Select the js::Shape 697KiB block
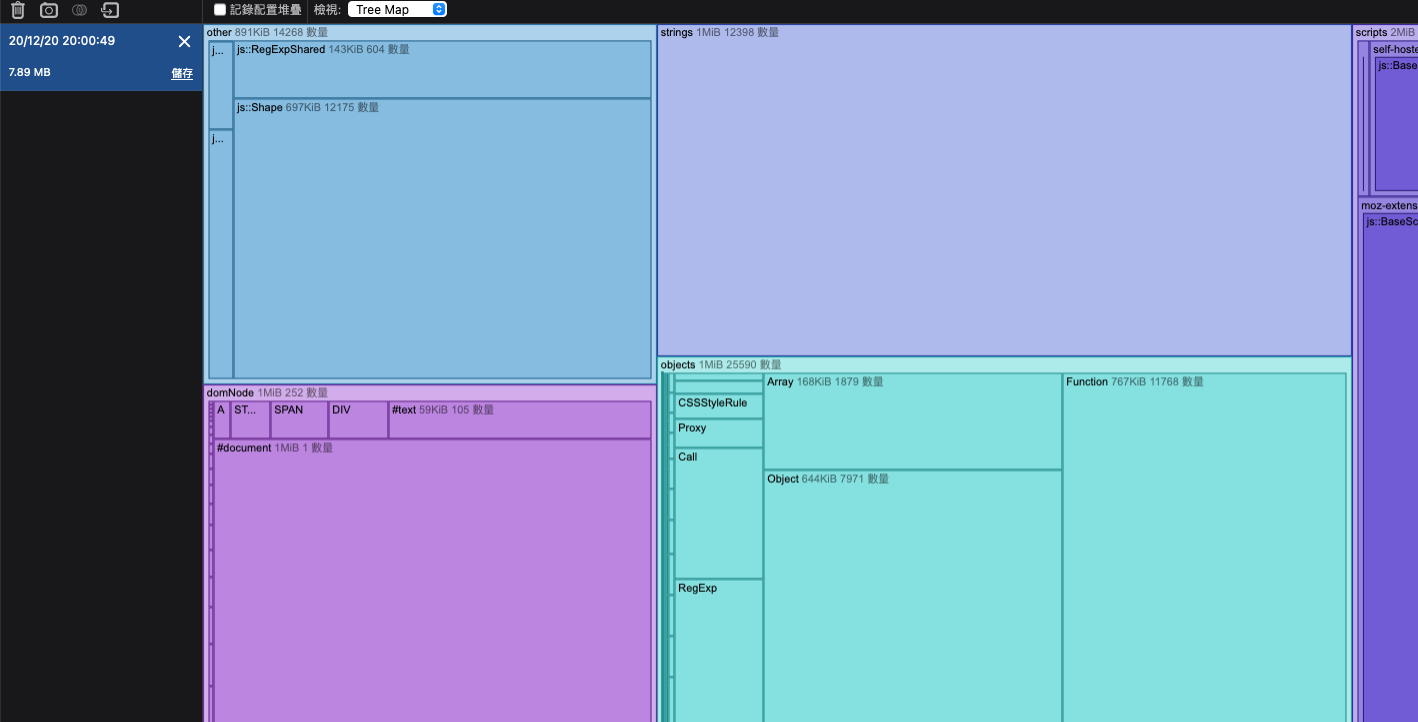Screen dimensions: 1418x722 tap(442, 239)
